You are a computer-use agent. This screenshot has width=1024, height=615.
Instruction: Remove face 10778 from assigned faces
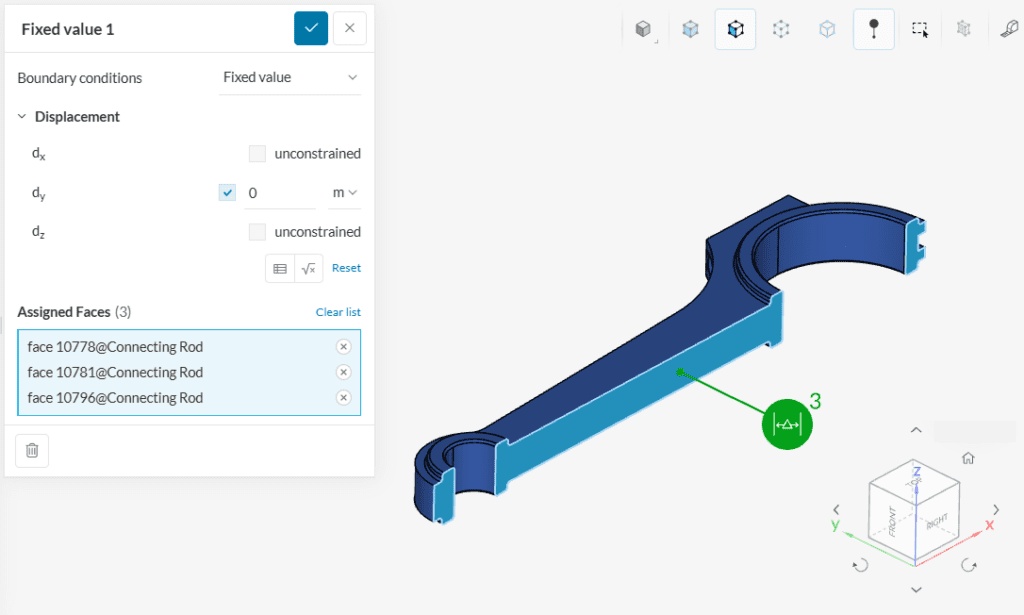click(343, 347)
